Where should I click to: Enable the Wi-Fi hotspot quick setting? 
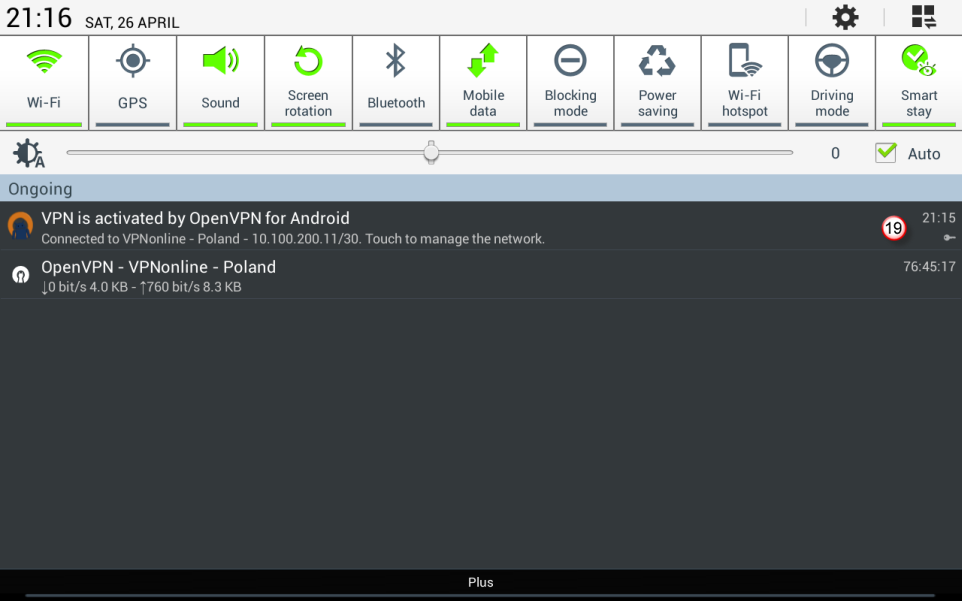click(745, 82)
